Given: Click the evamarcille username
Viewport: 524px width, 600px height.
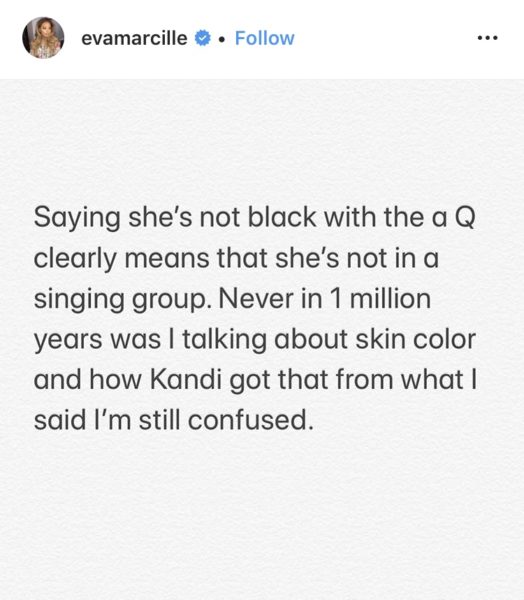Looking at the screenshot, I should point(134,38).
